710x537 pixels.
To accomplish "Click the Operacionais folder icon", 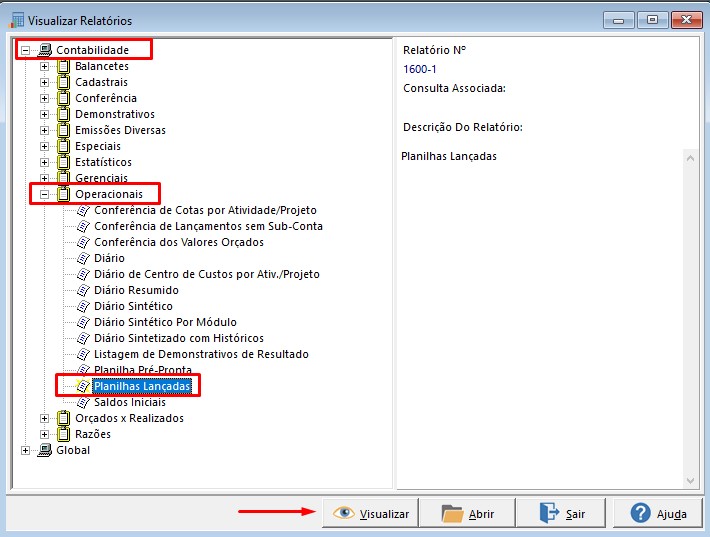I will [x=63, y=194].
